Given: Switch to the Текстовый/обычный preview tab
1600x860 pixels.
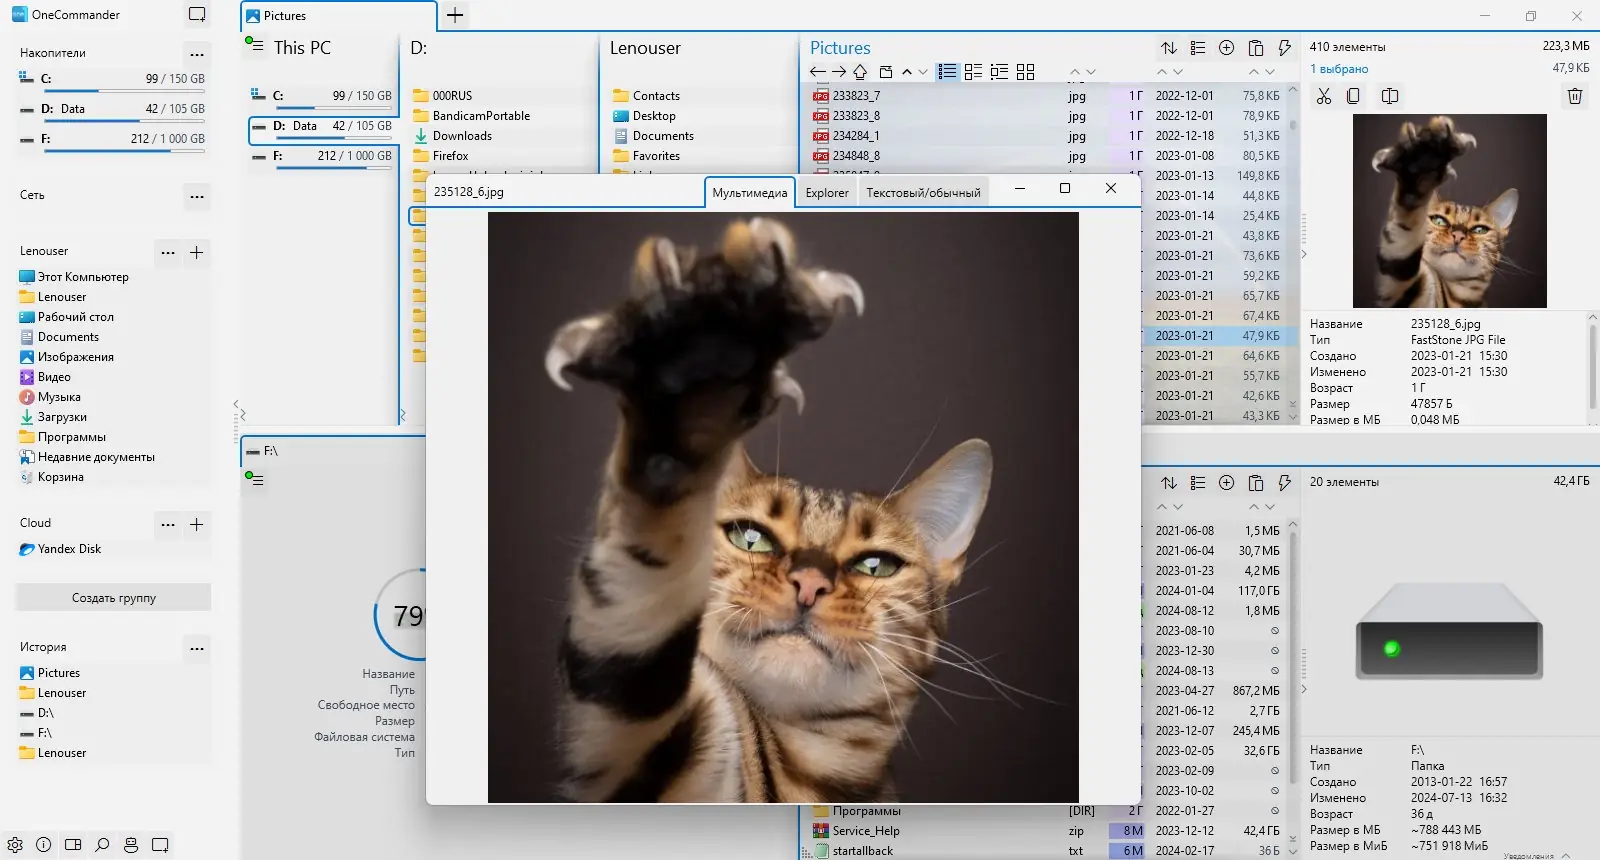Looking at the screenshot, I should click(x=923, y=193).
